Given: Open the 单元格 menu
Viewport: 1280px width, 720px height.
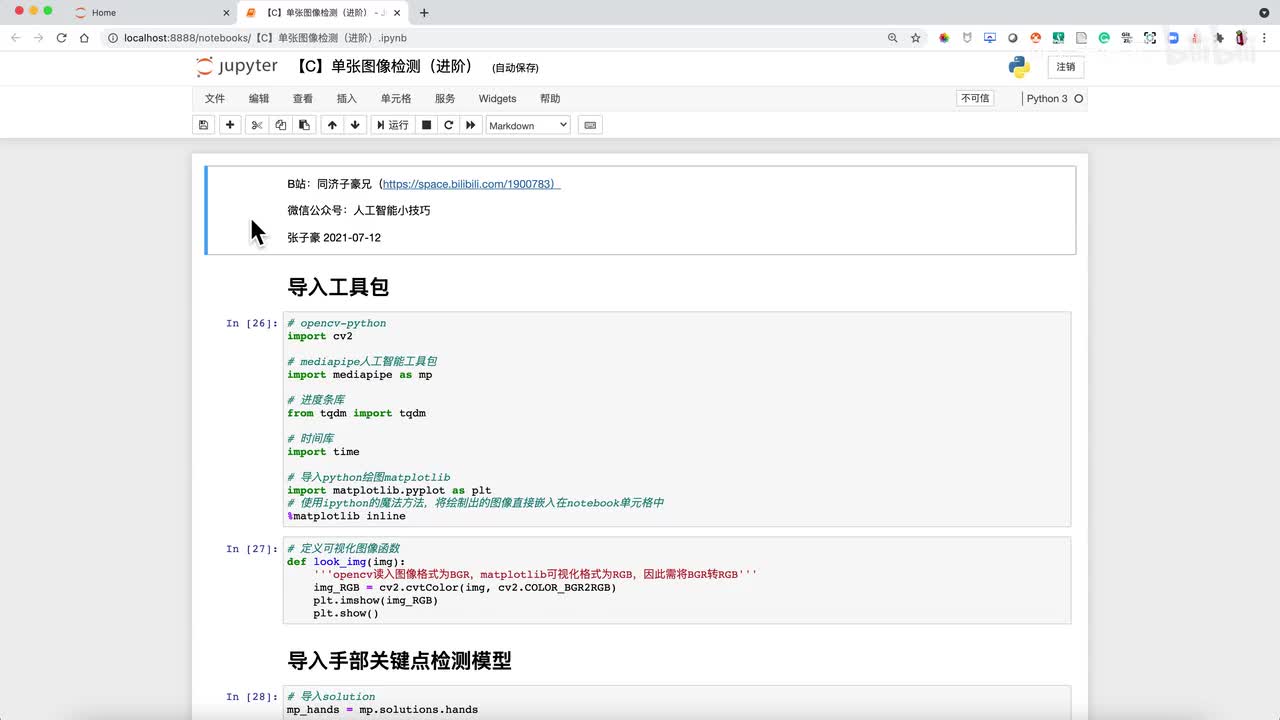Looking at the screenshot, I should 396,99.
